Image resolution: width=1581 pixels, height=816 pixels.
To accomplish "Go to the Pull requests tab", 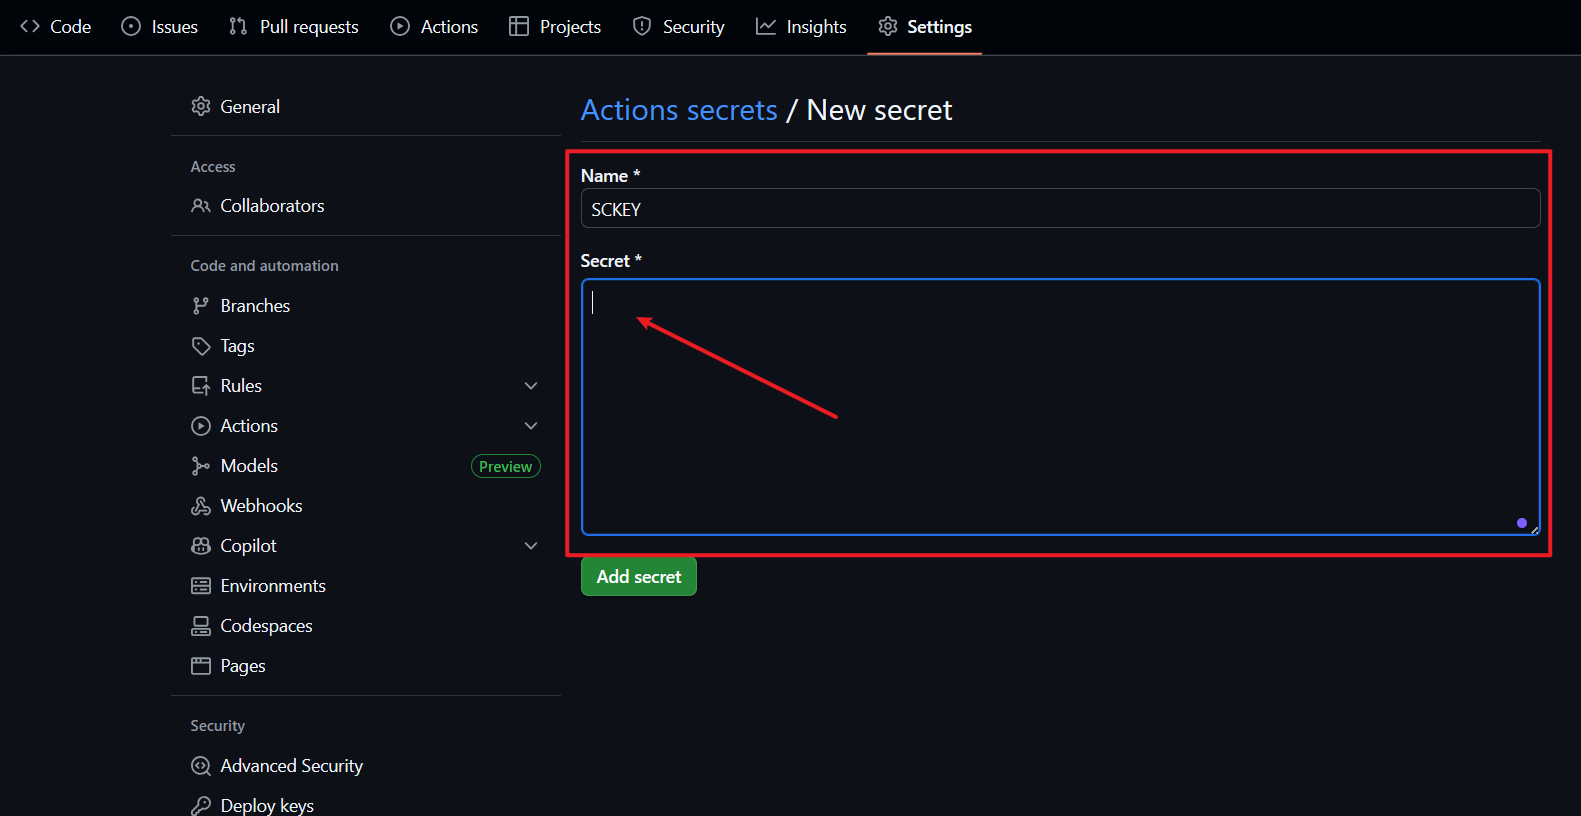I will pyautogui.click(x=294, y=26).
